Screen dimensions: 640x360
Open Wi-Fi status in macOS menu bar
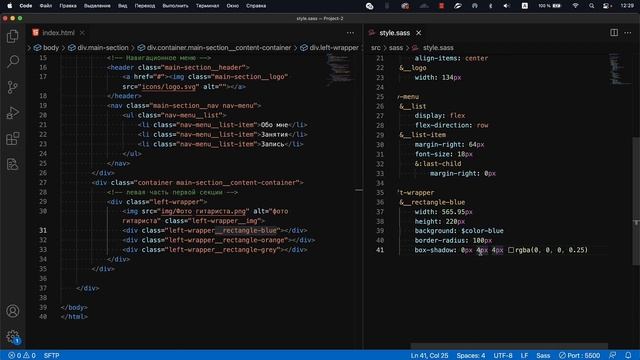click(576, 6)
